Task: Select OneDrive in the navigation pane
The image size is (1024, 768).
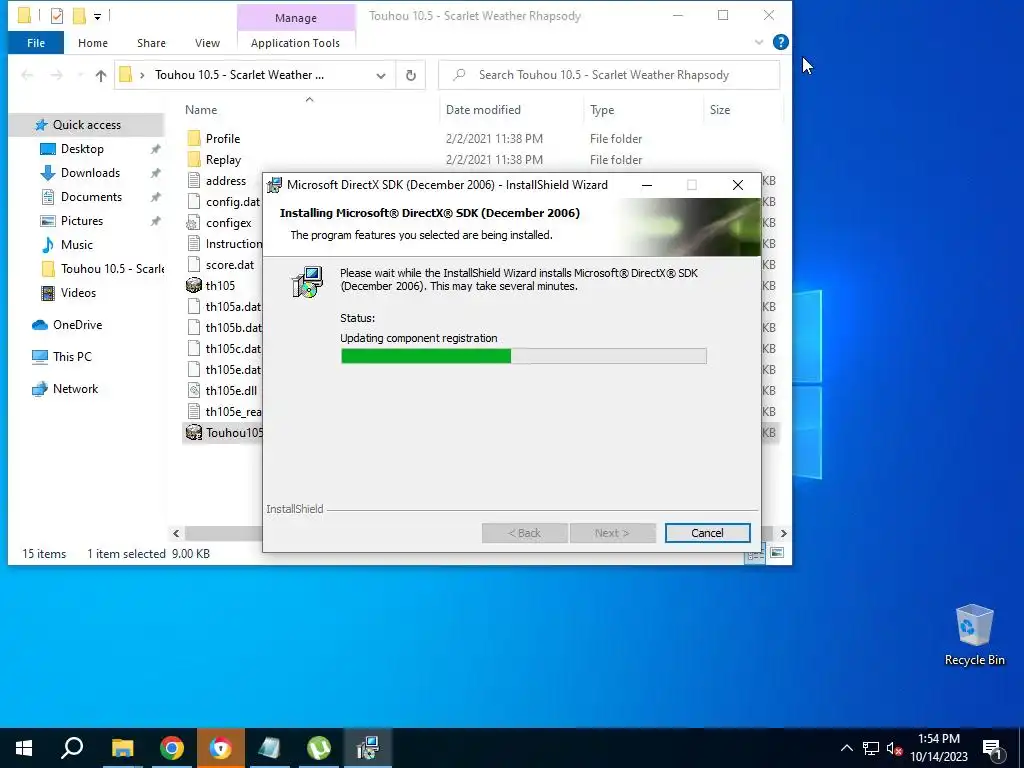Action: pyautogui.click(x=77, y=325)
